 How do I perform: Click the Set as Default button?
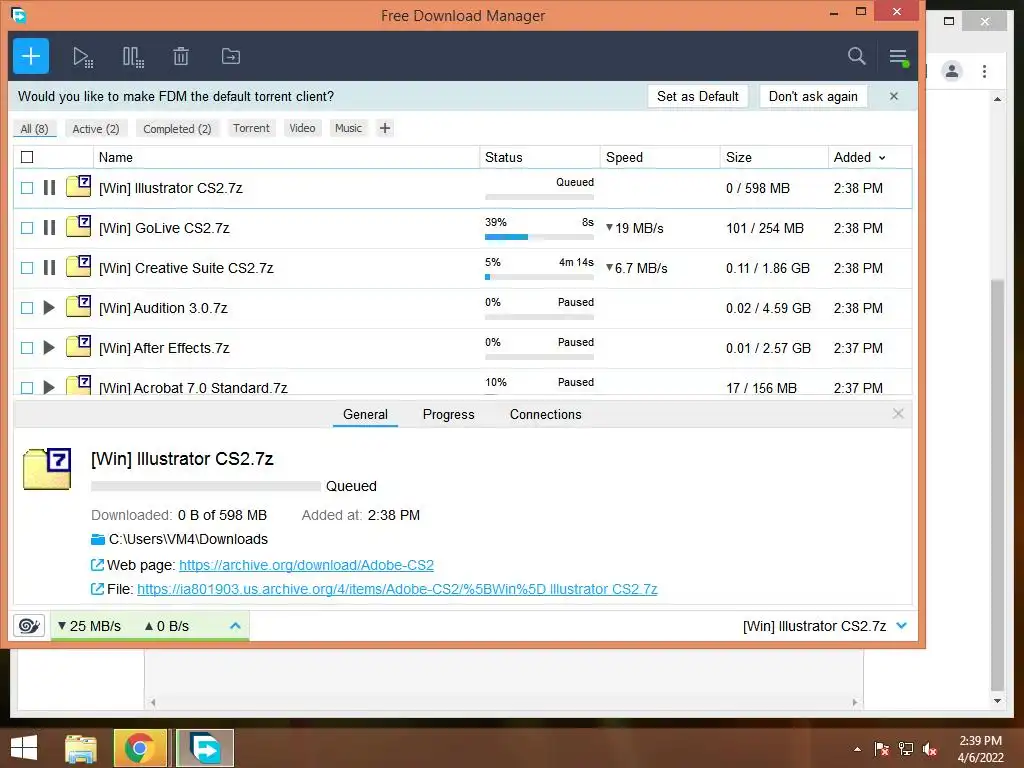(x=697, y=96)
